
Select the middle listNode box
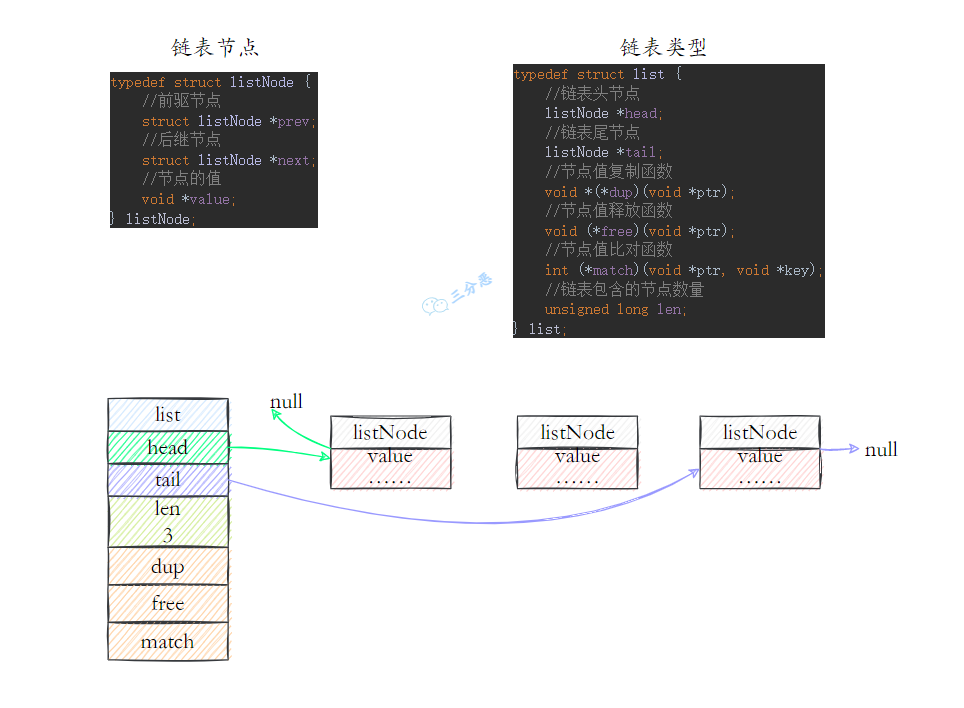click(576, 432)
